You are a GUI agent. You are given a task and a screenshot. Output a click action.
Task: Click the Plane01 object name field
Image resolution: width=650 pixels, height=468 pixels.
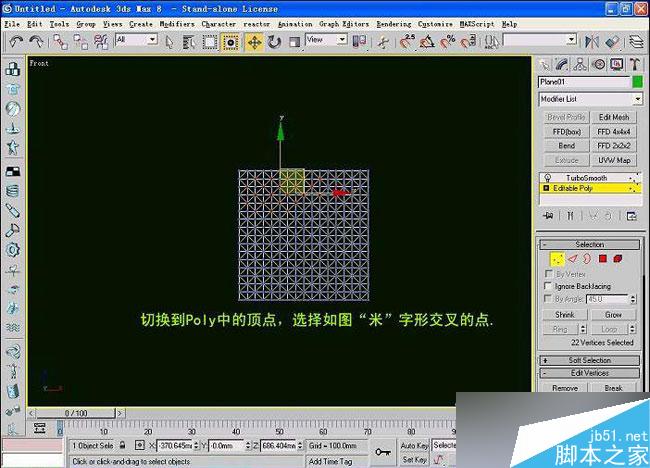(585, 82)
